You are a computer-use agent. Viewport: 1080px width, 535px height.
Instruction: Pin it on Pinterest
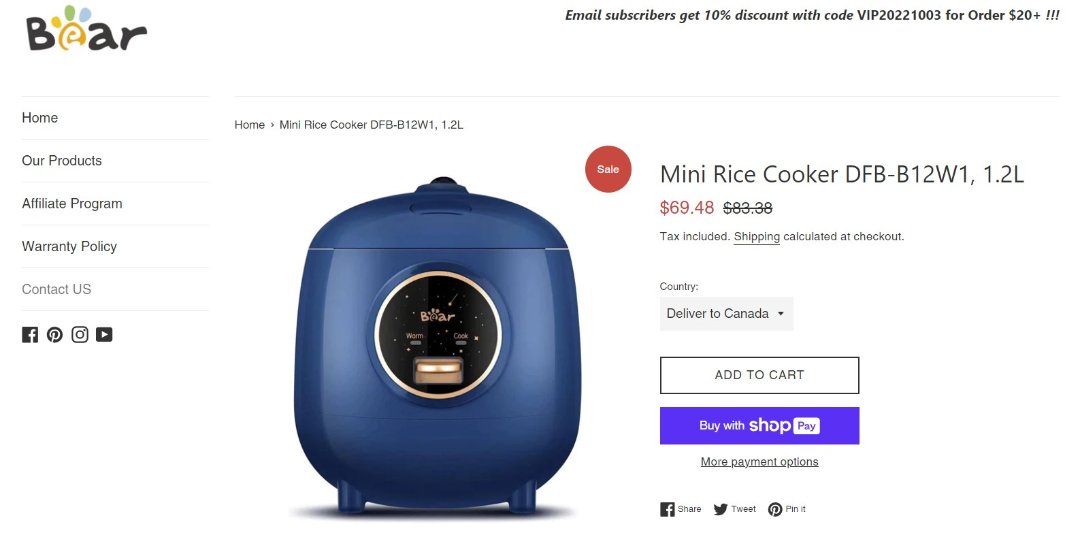[x=787, y=510]
